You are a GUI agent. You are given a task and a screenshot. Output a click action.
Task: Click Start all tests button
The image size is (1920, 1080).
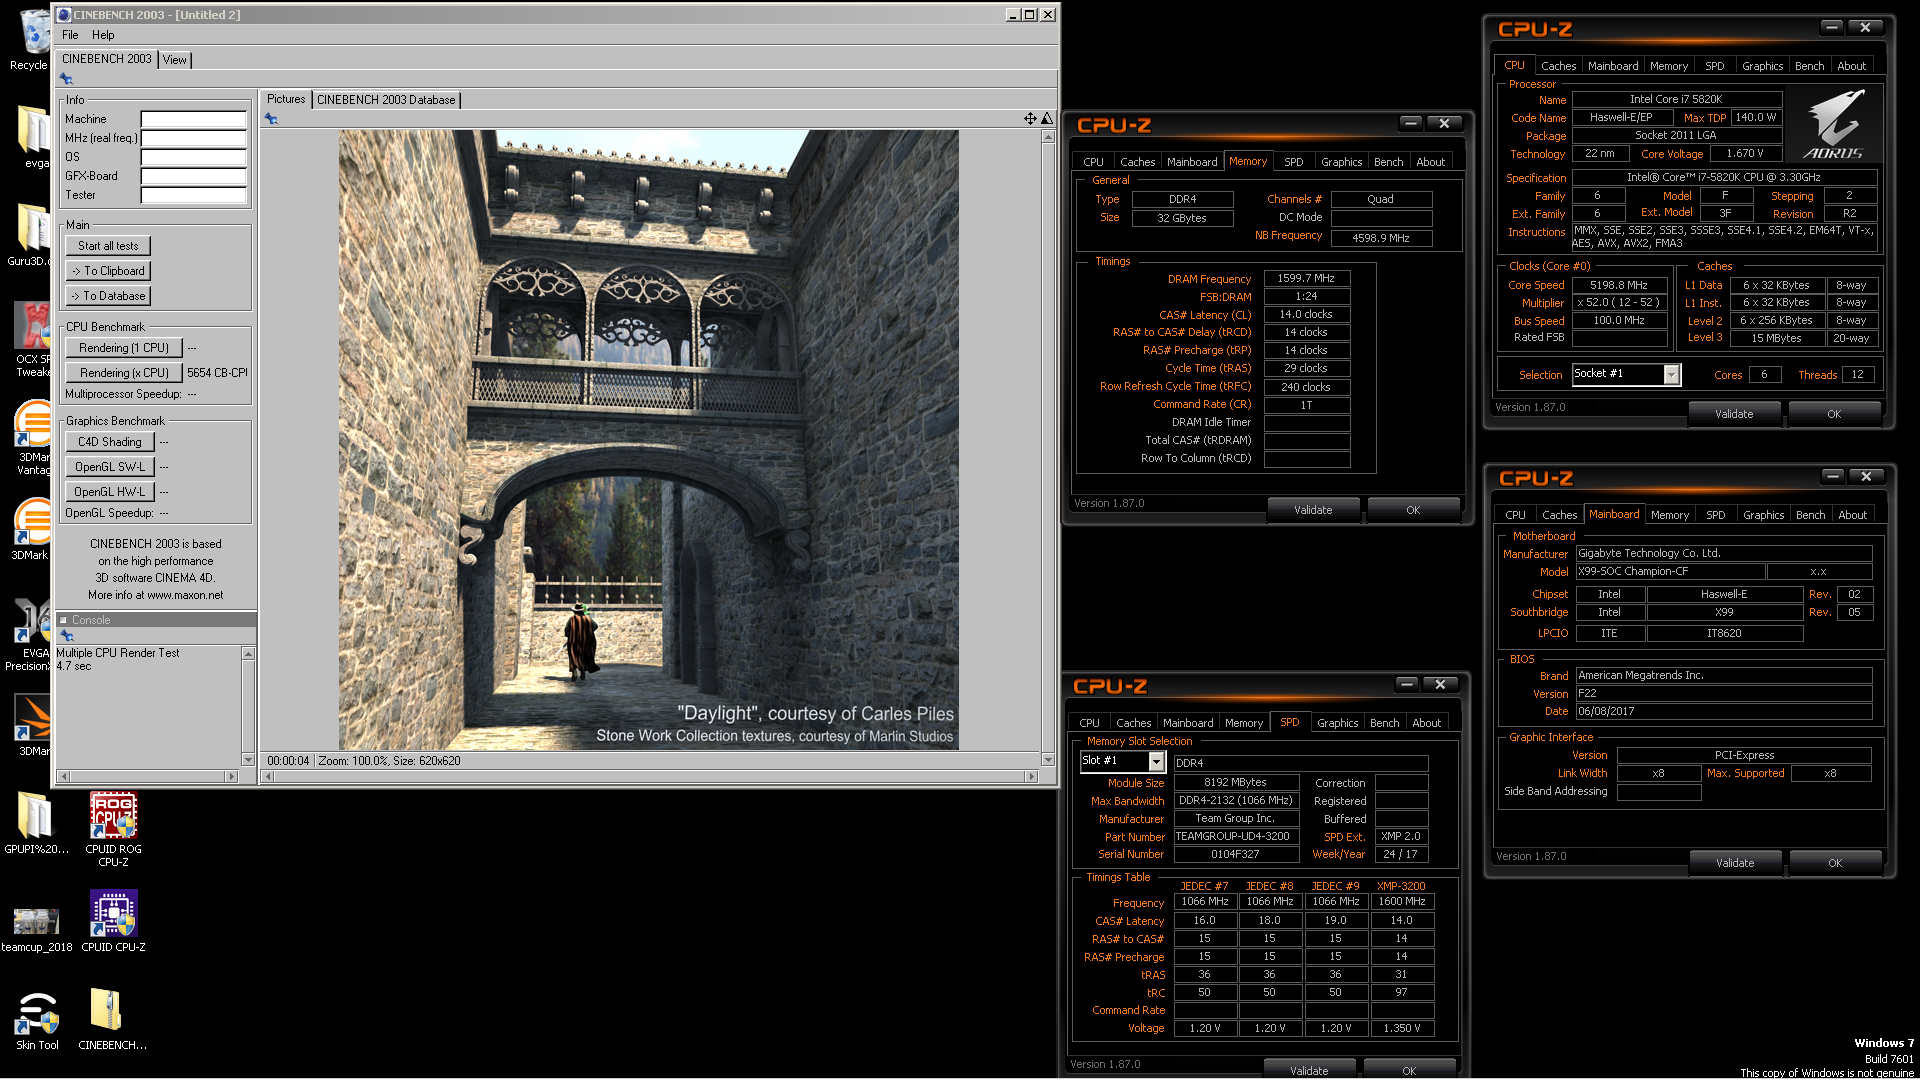108,246
